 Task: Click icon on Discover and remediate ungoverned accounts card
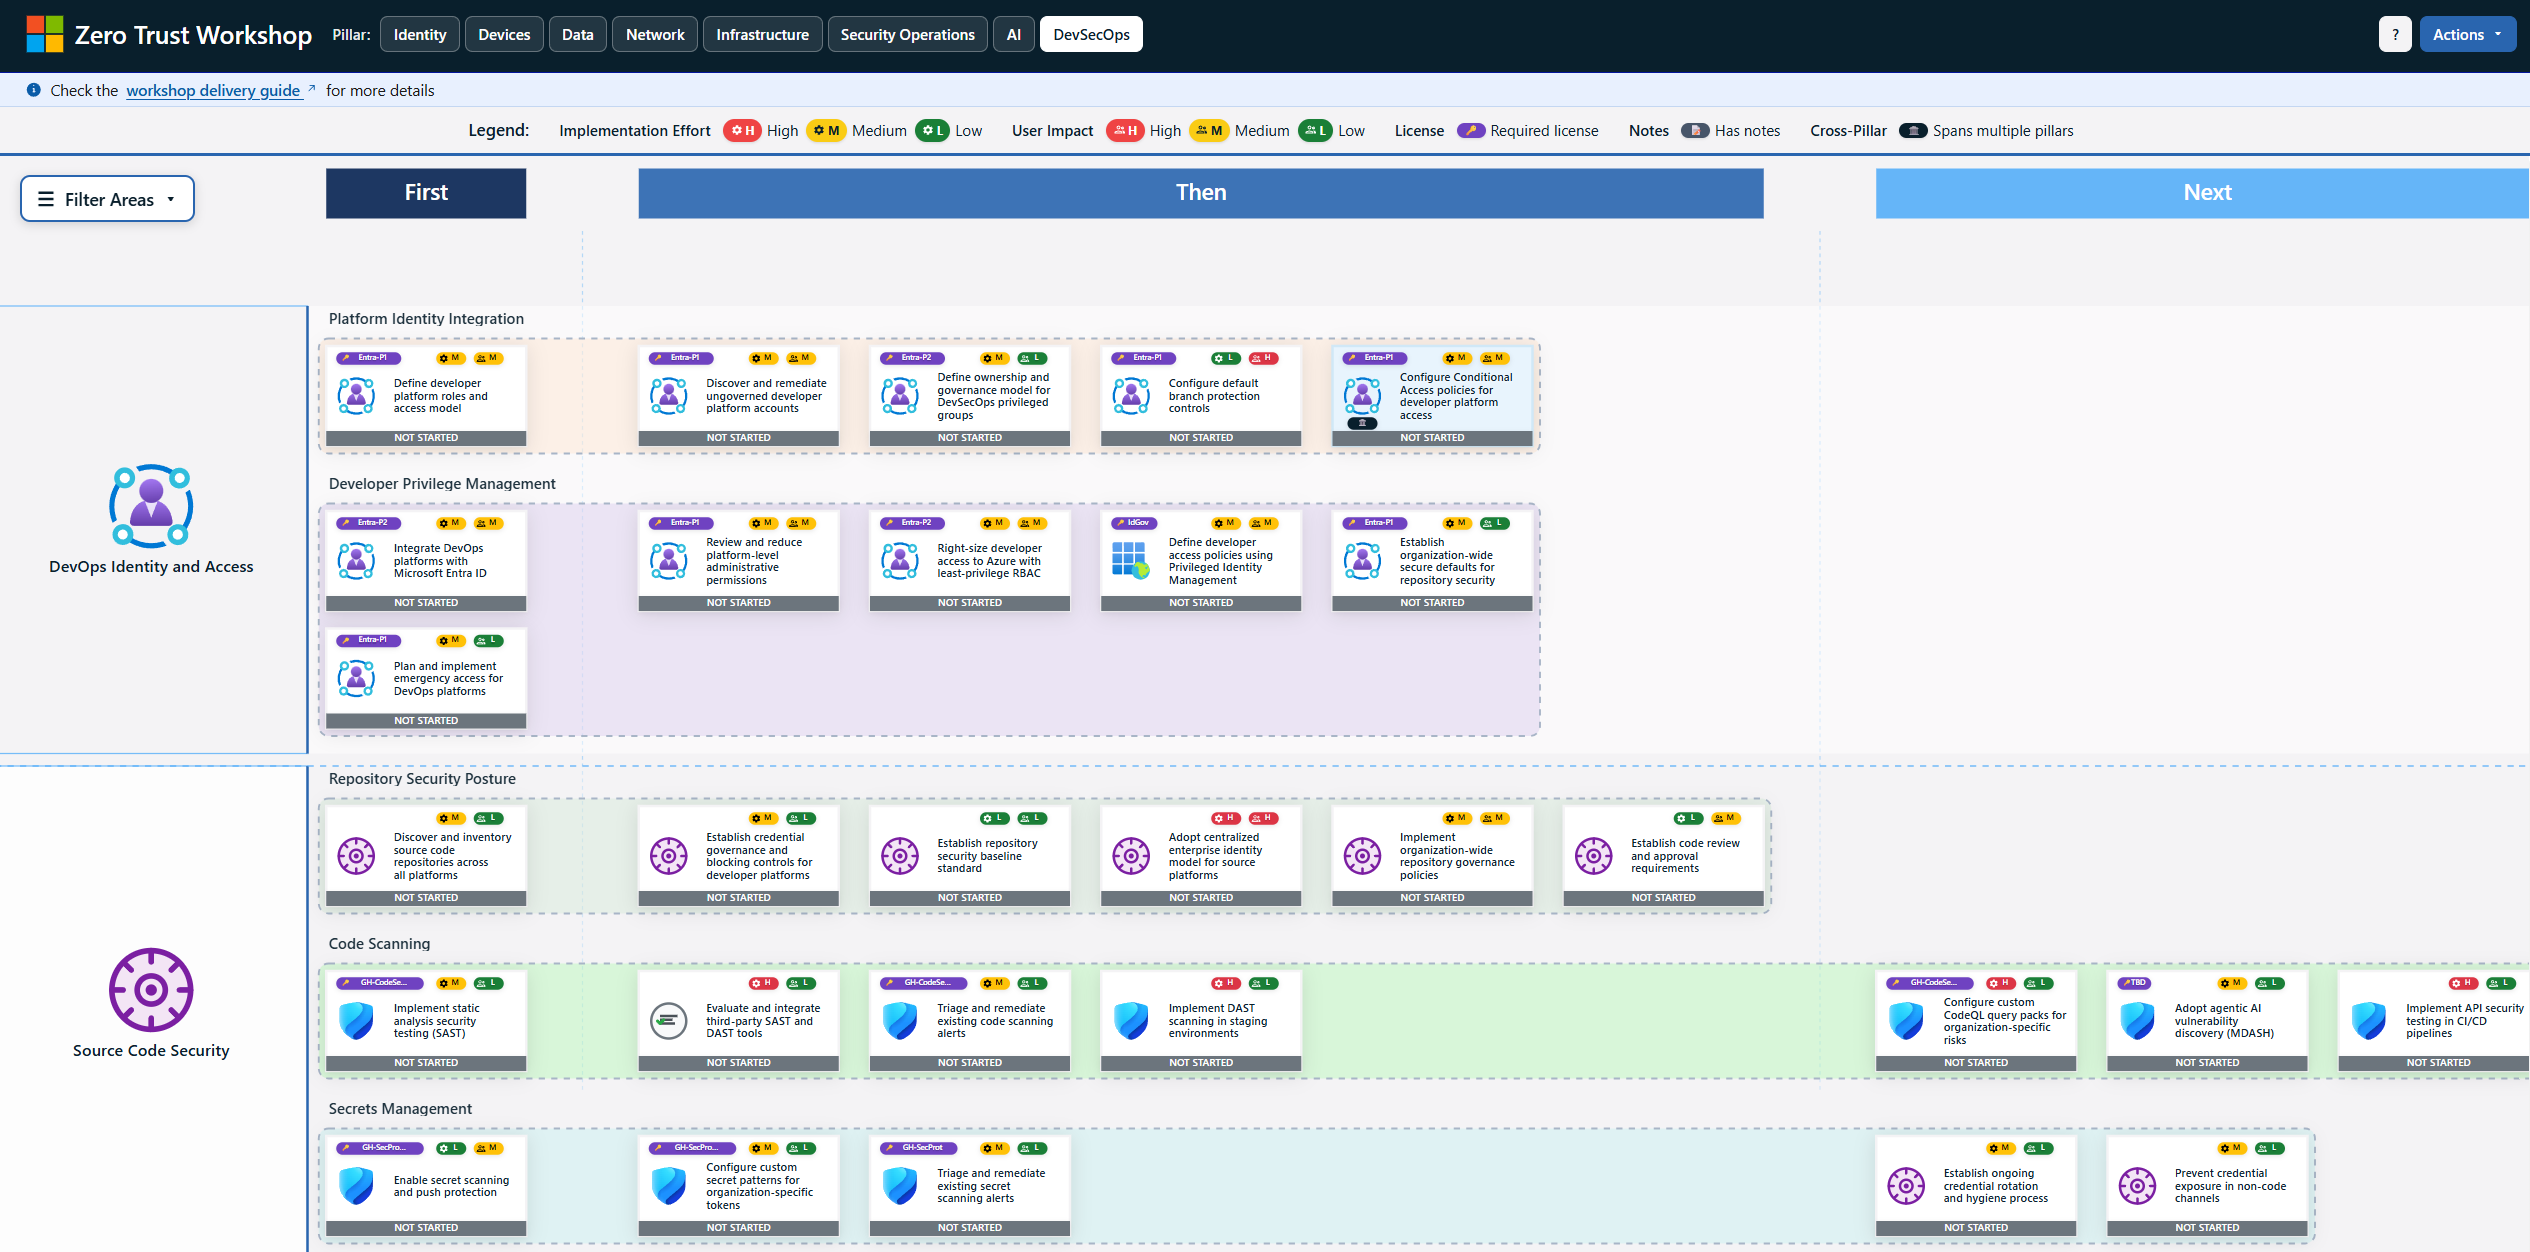pyautogui.click(x=669, y=396)
